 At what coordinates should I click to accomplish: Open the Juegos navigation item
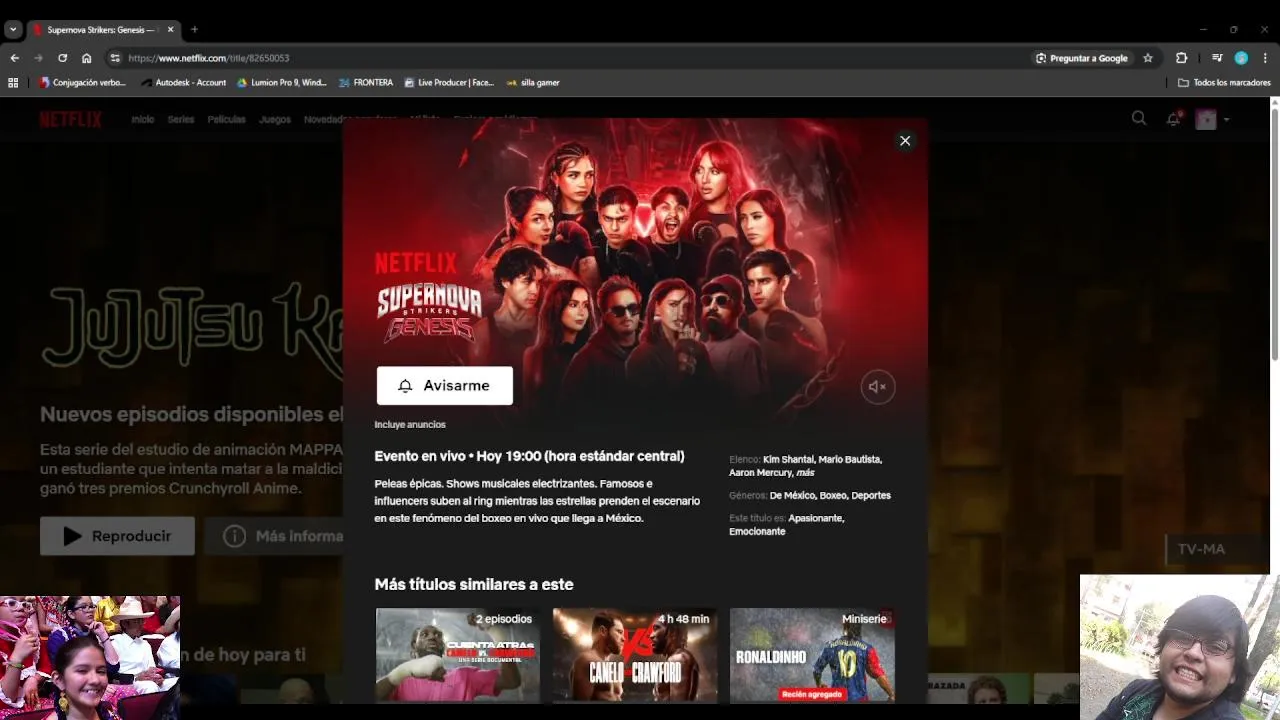[x=275, y=119]
